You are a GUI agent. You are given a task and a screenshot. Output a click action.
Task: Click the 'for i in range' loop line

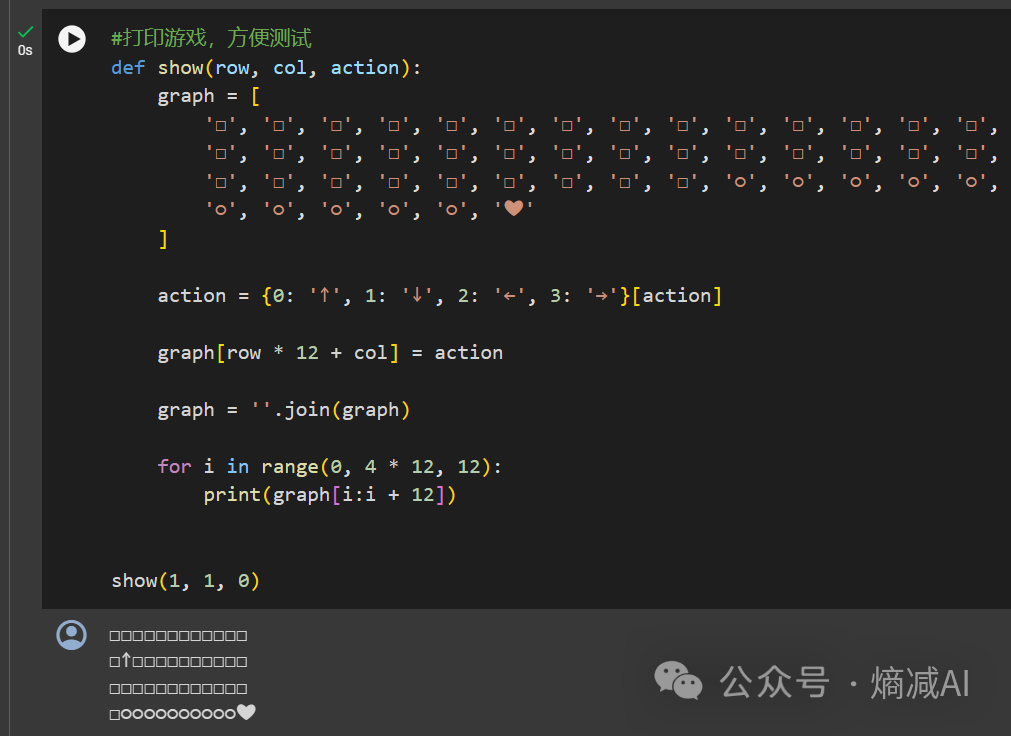coord(329,466)
